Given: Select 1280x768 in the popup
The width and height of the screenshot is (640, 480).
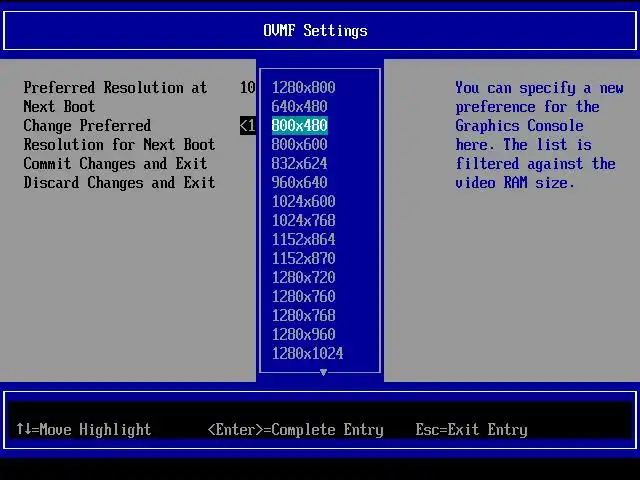Looking at the screenshot, I should [303, 316].
